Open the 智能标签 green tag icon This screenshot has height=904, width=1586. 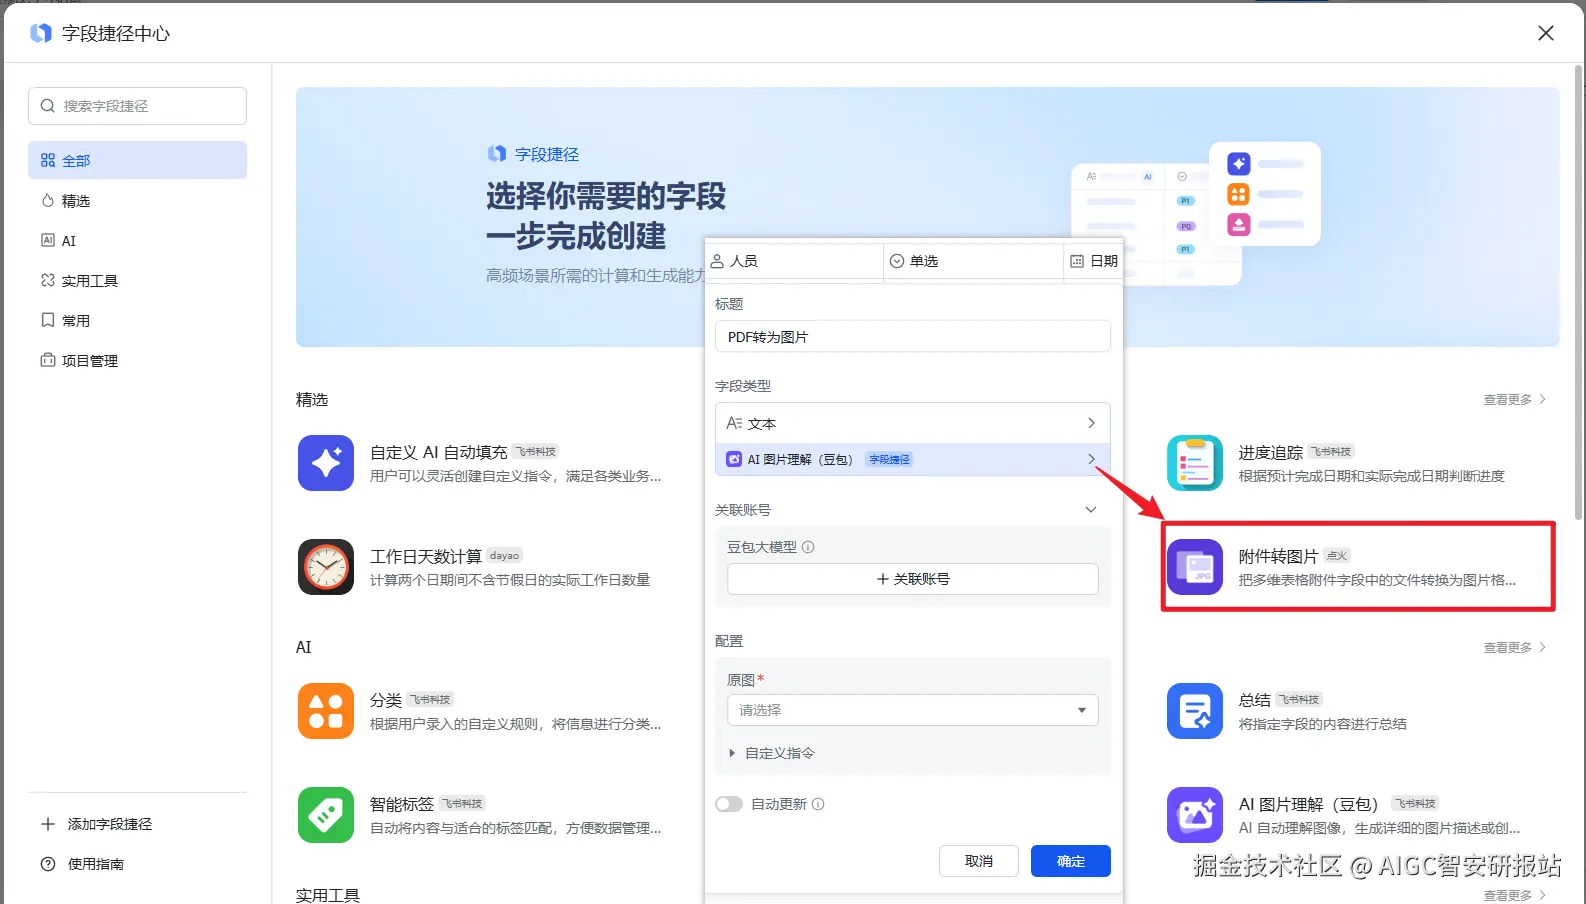coord(326,815)
